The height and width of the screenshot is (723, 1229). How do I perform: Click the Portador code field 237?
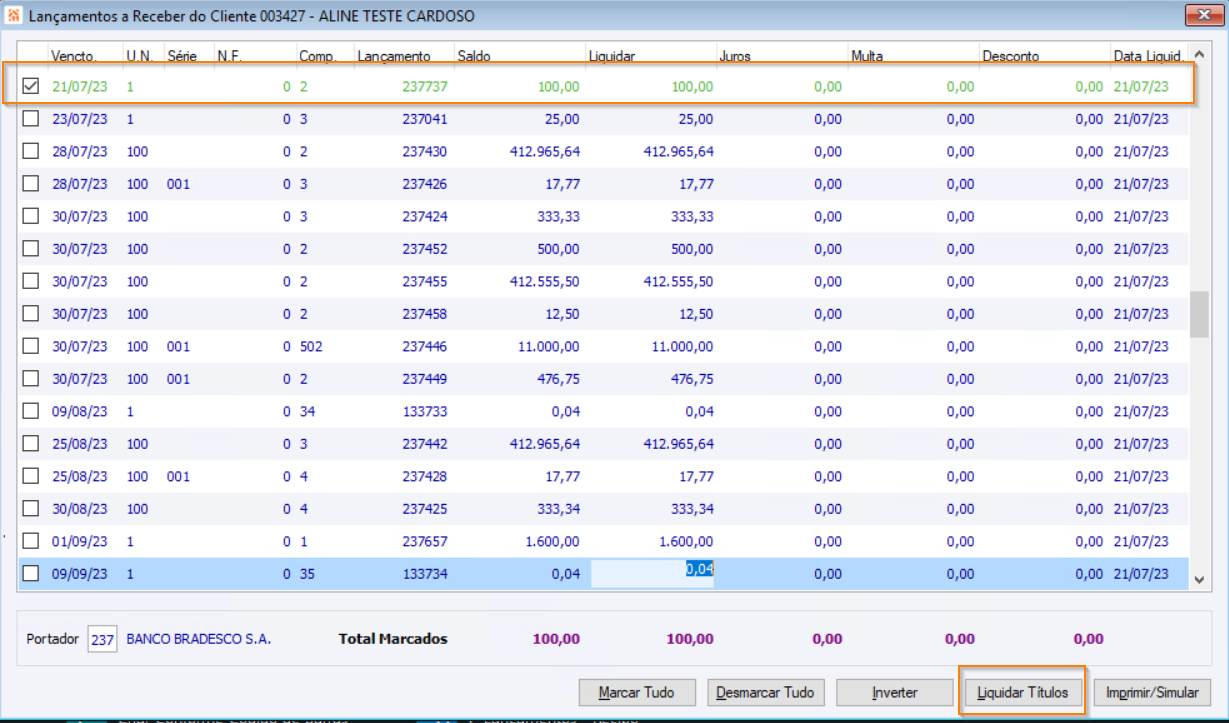[102, 639]
